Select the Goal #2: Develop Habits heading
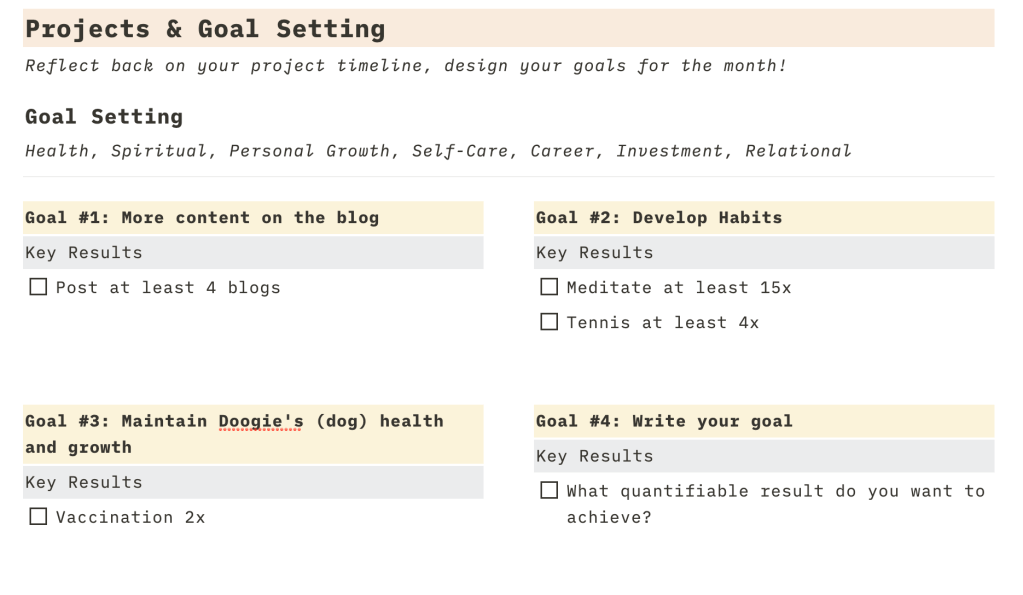The width and height of the screenshot is (1023, 595). point(659,218)
